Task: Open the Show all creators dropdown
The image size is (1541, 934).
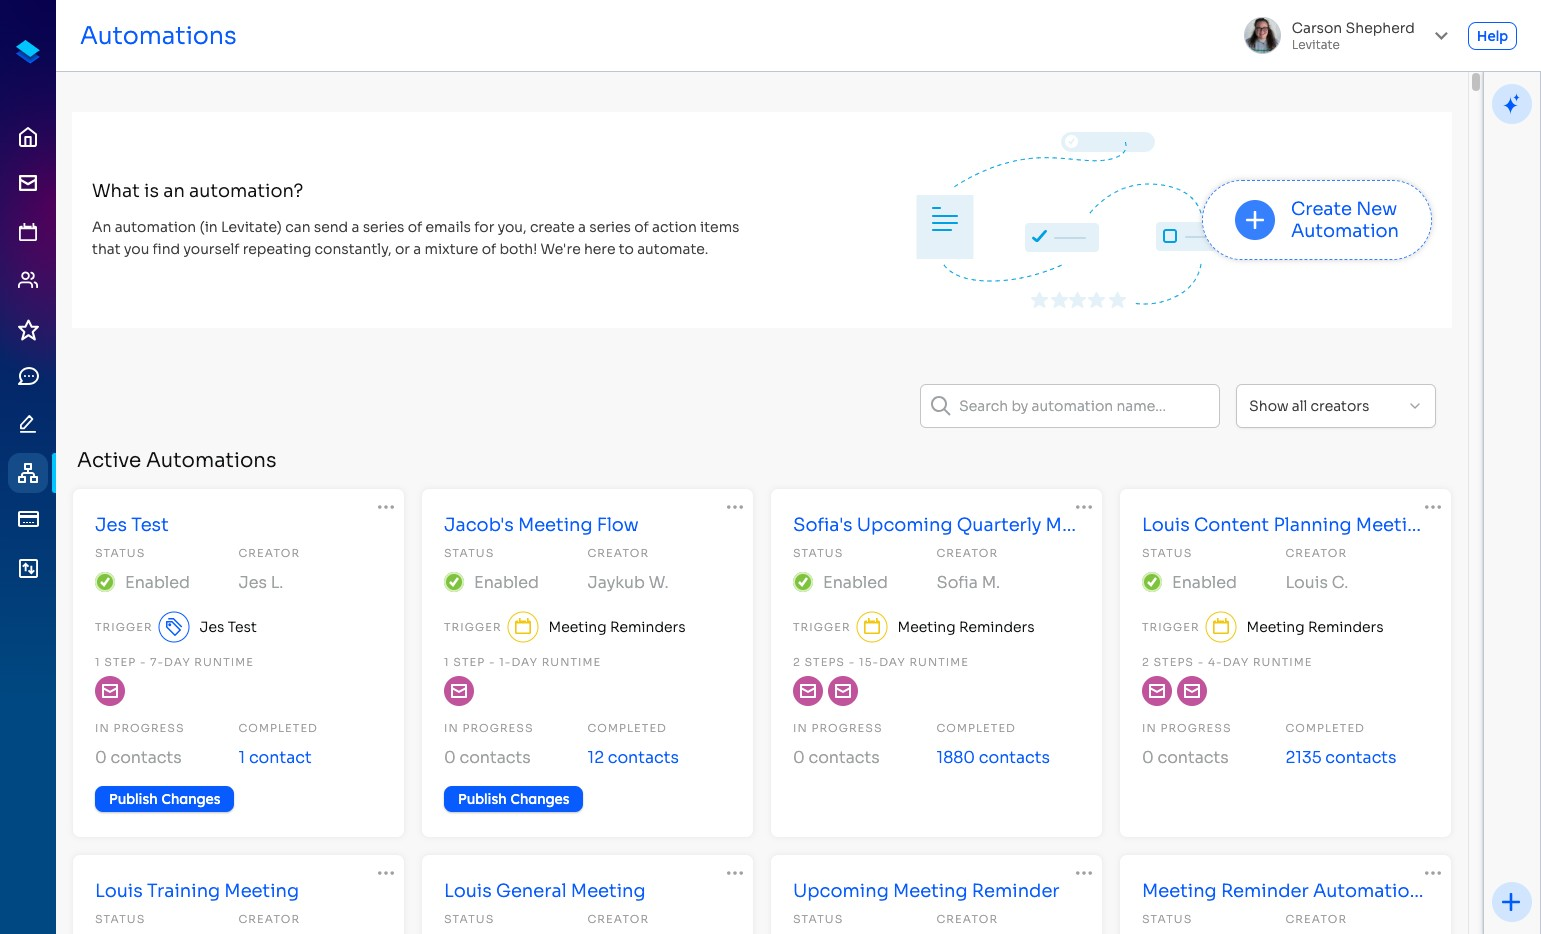Action: (1335, 406)
